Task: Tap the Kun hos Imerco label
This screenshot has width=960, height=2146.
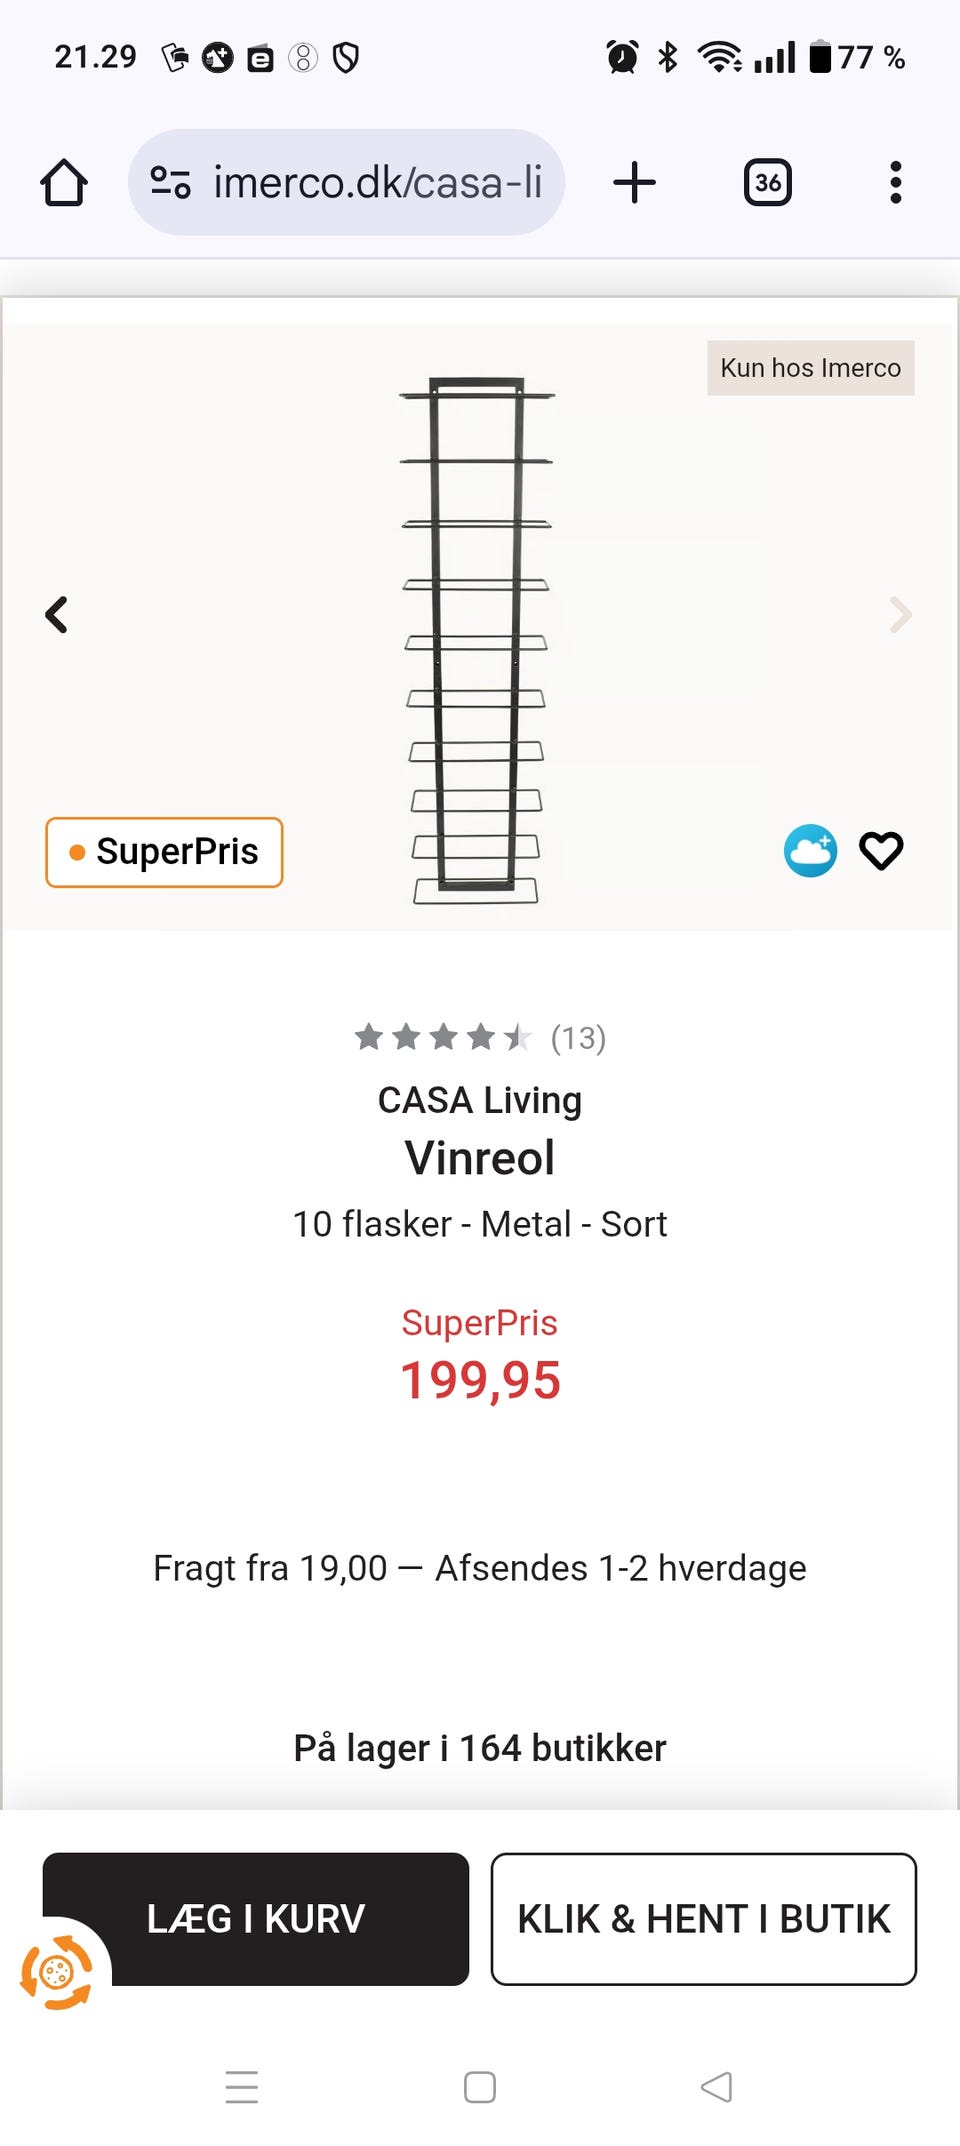Action: point(810,368)
